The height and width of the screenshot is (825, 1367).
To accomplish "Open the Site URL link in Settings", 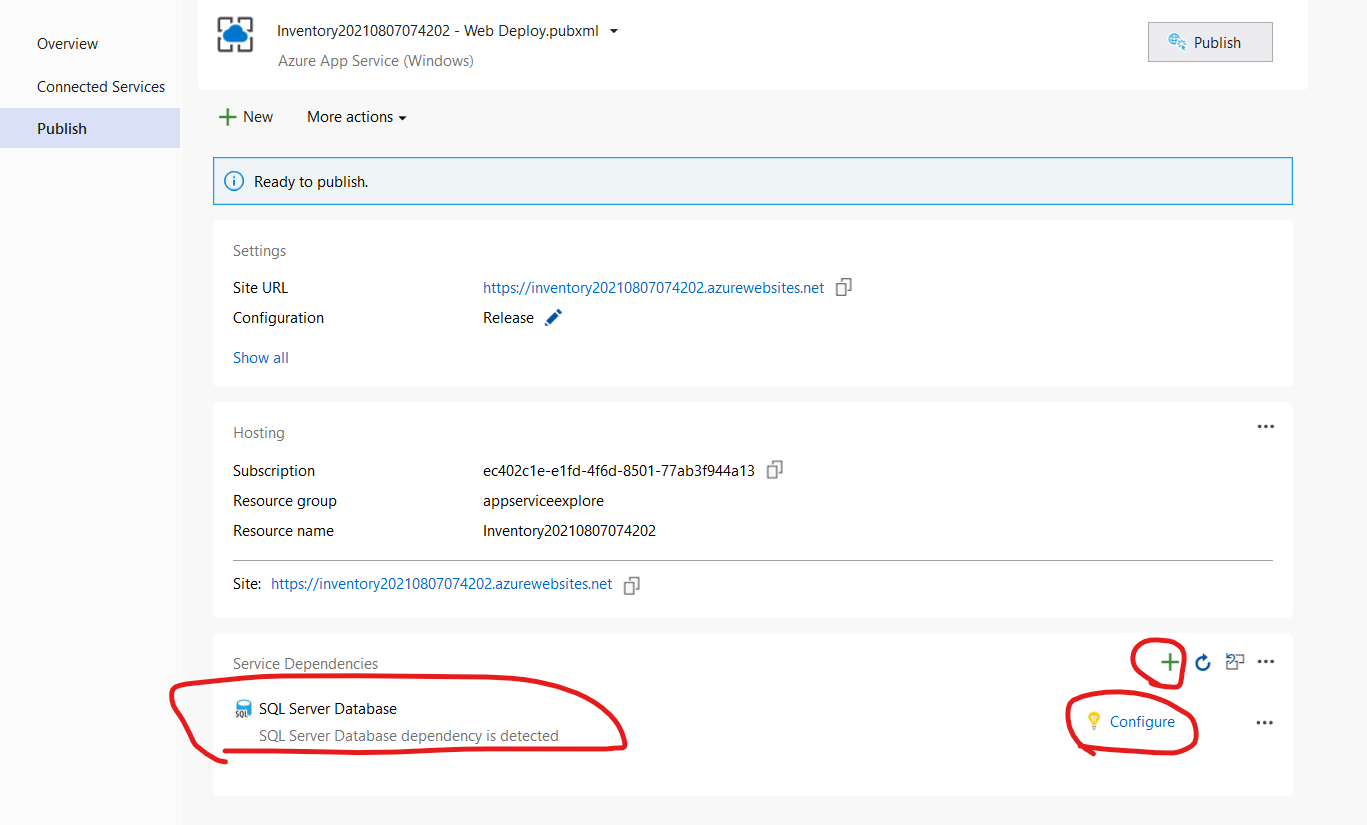I will coord(654,288).
